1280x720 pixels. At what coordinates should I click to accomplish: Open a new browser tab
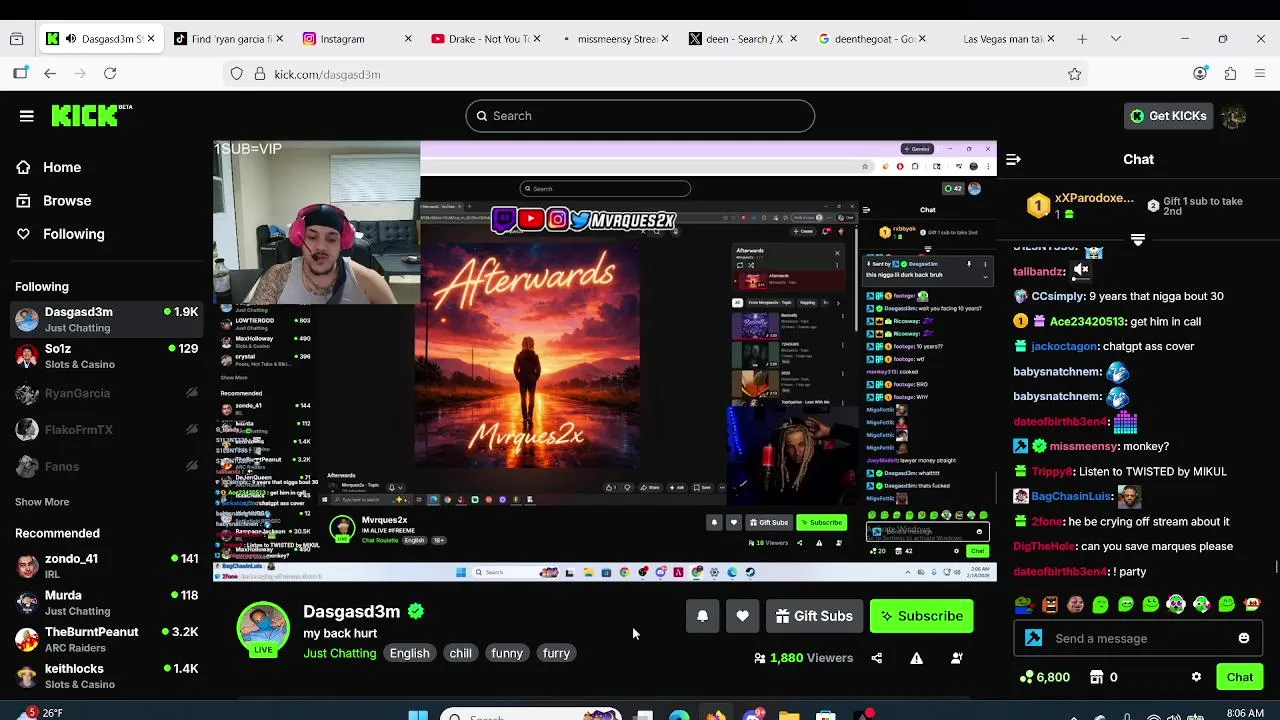click(x=1082, y=39)
